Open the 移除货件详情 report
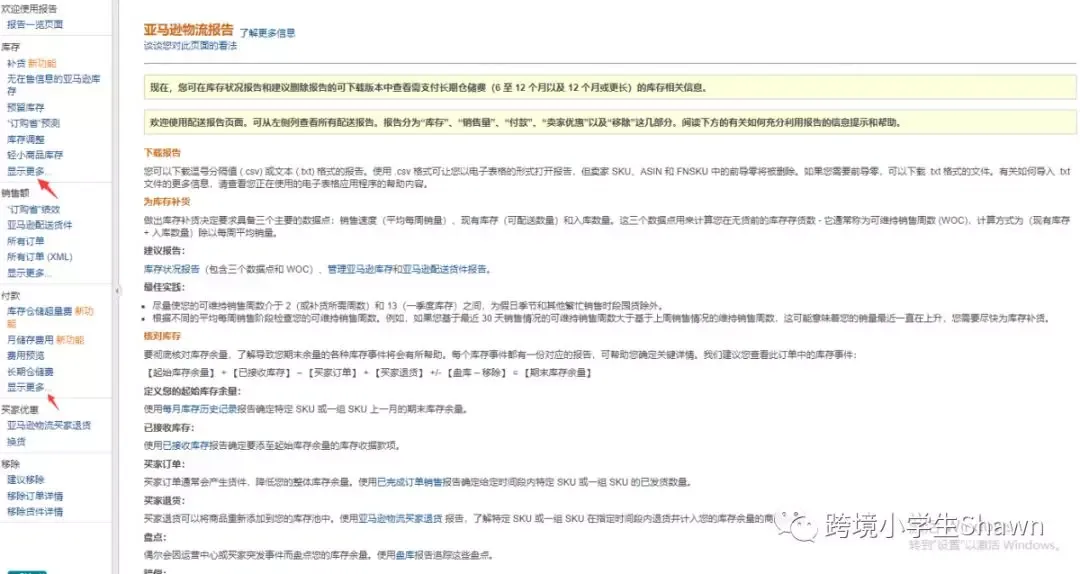 [34, 511]
